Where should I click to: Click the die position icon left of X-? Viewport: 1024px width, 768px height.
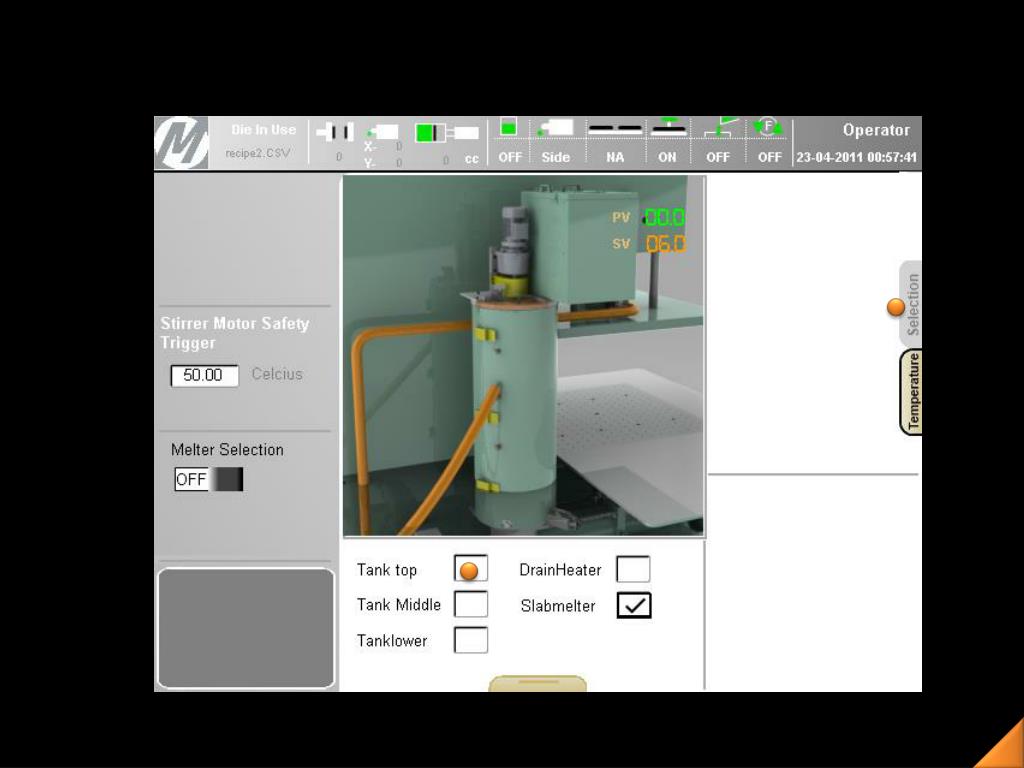[x=335, y=132]
